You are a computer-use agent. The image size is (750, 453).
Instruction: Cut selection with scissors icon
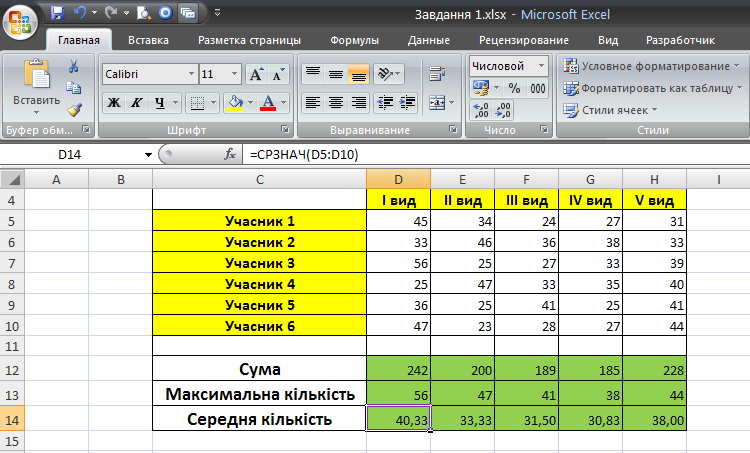(73, 66)
